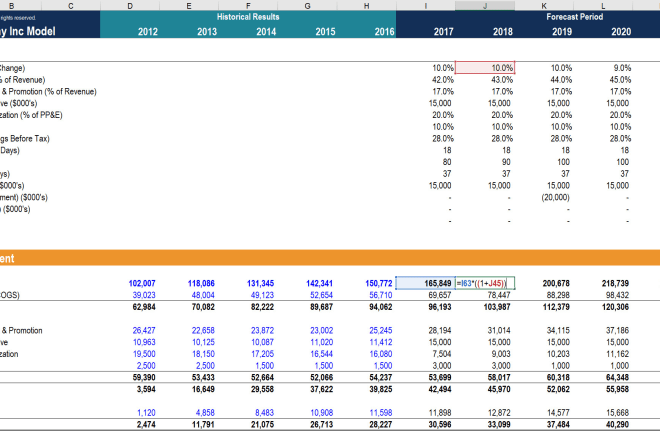Select column G header

pos(307,5)
